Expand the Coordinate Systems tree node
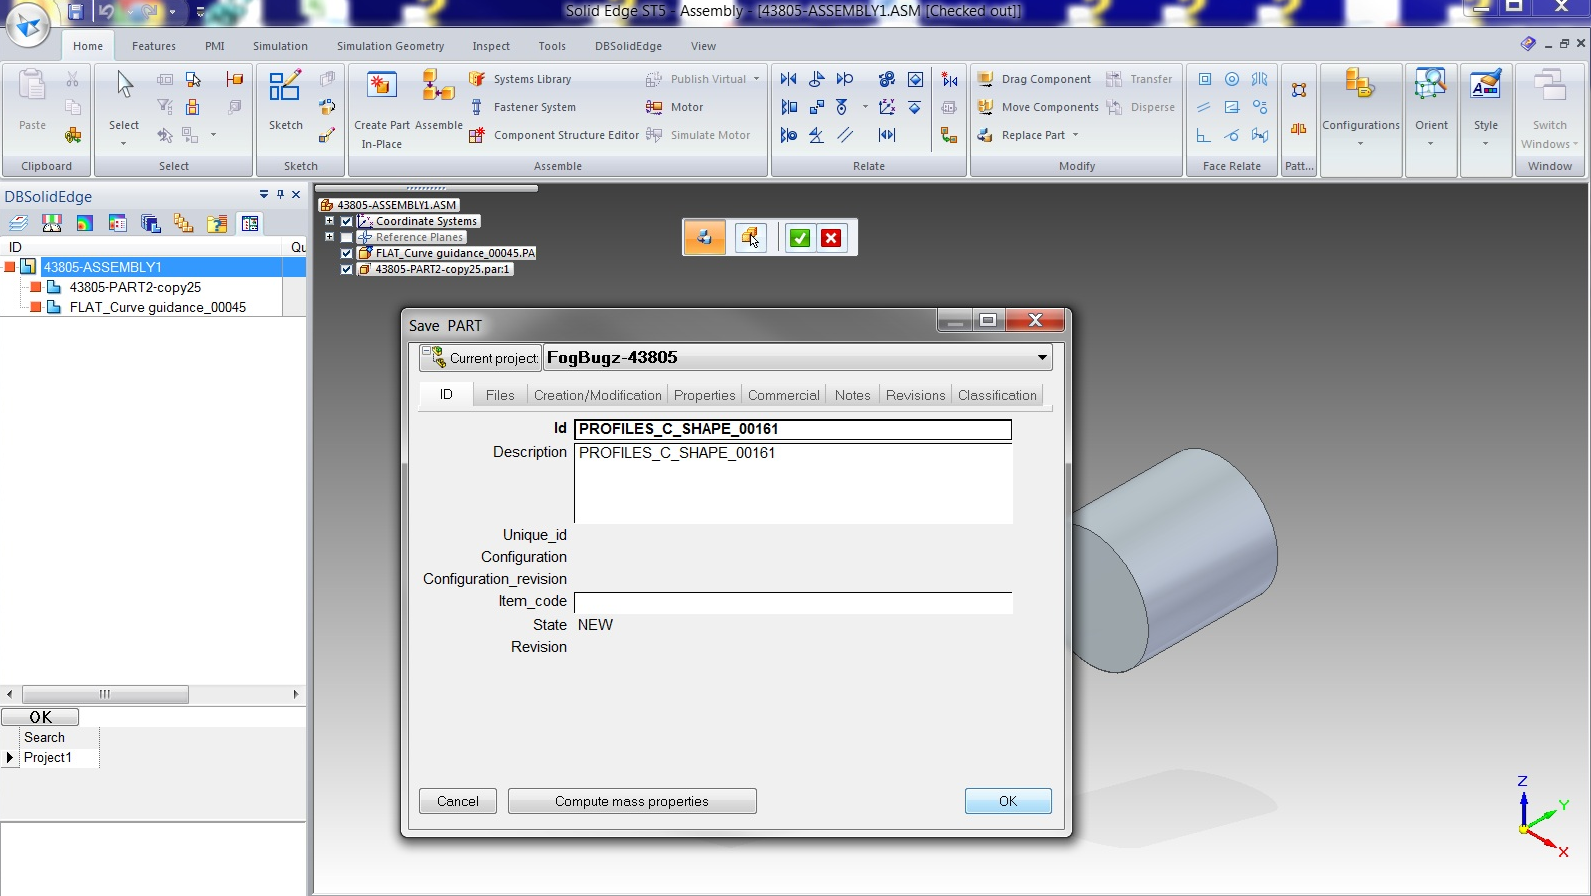1591x896 pixels. [329, 221]
